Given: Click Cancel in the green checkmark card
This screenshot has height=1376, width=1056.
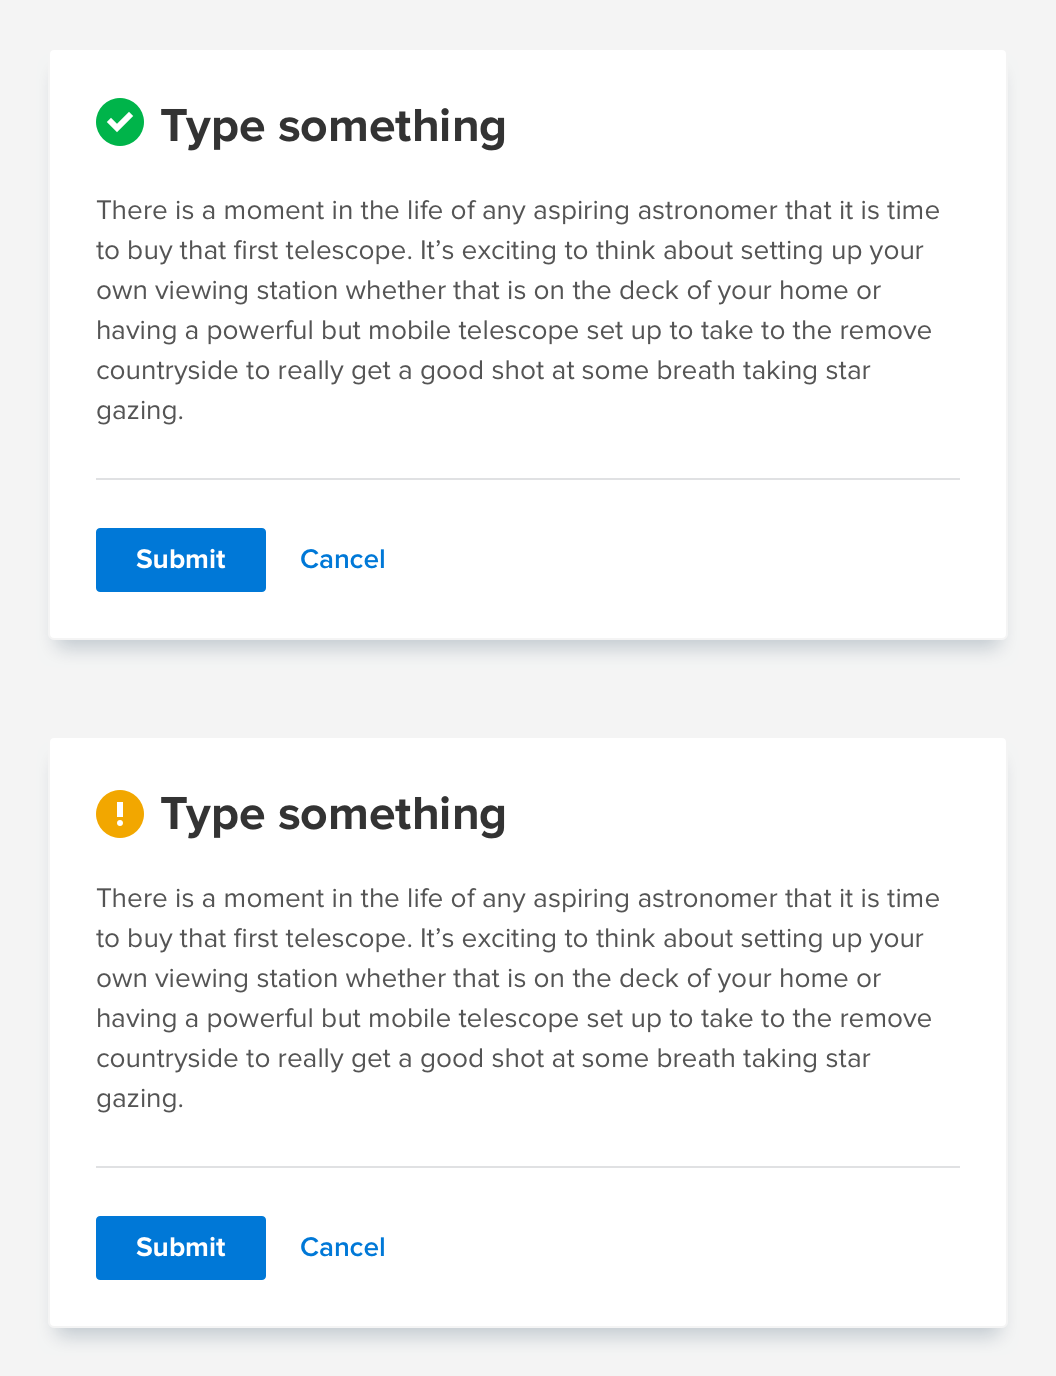Looking at the screenshot, I should tap(342, 559).
